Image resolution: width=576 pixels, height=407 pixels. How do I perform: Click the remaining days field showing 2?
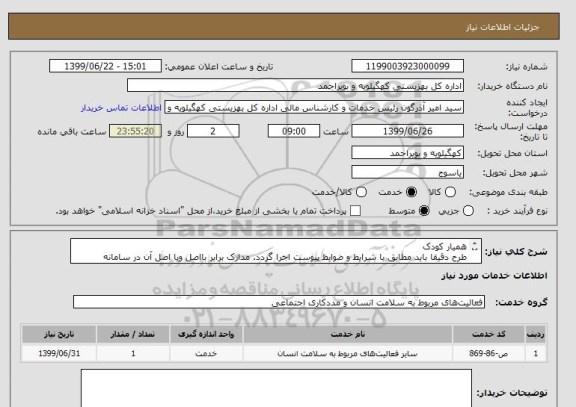point(213,131)
